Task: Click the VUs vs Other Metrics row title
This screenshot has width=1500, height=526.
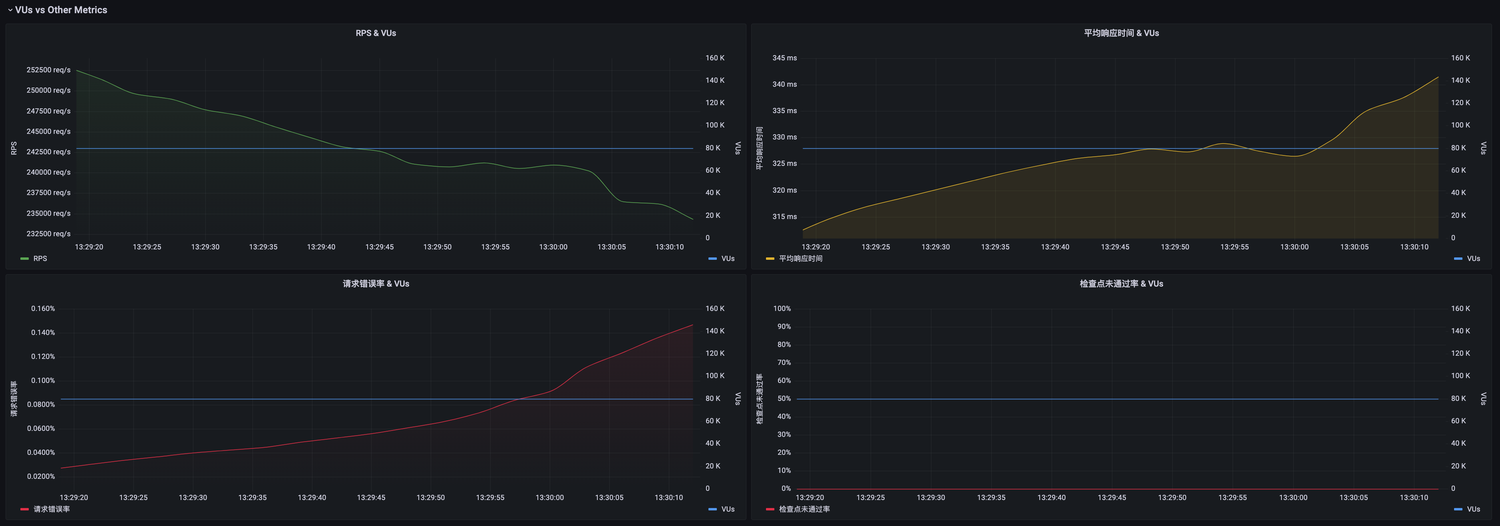Action: 61,10
